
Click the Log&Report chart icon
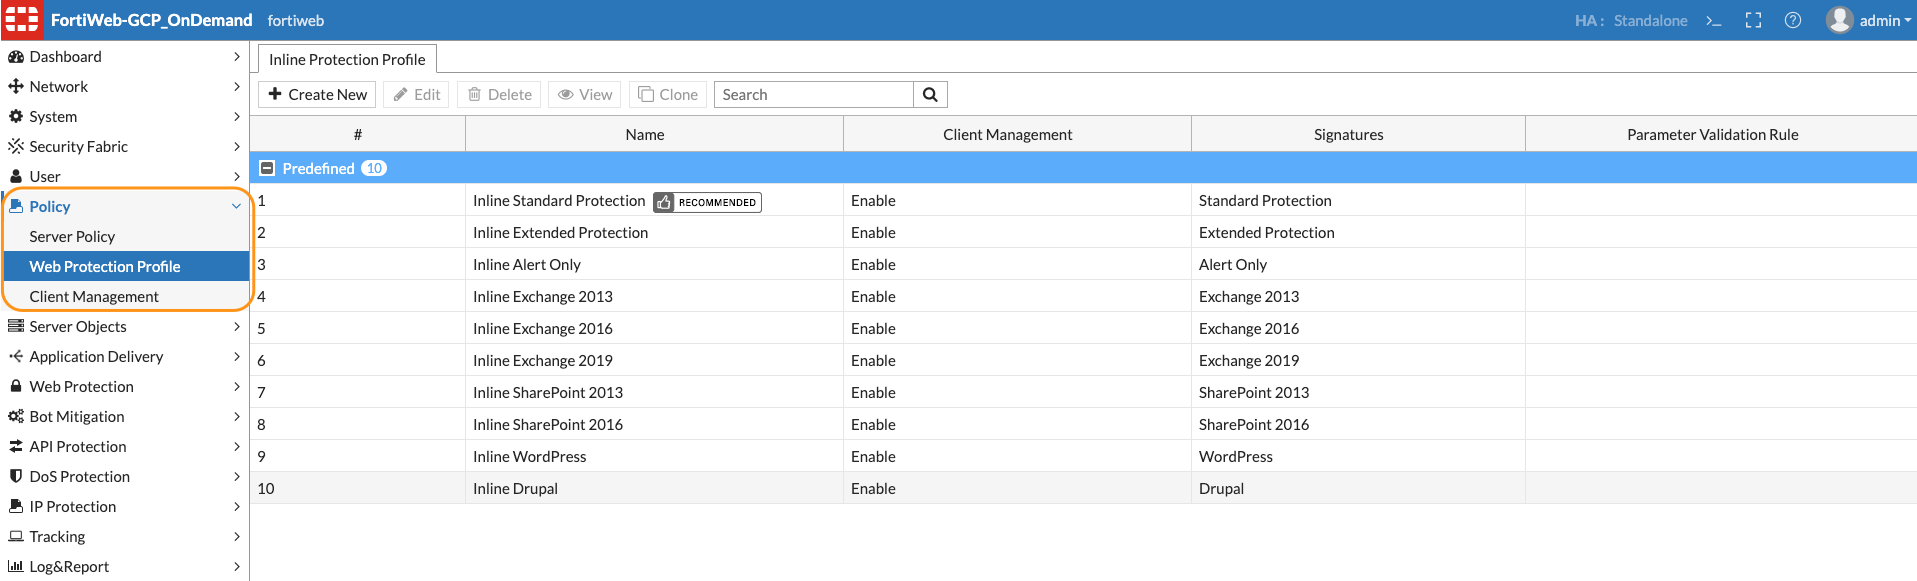click(16, 567)
